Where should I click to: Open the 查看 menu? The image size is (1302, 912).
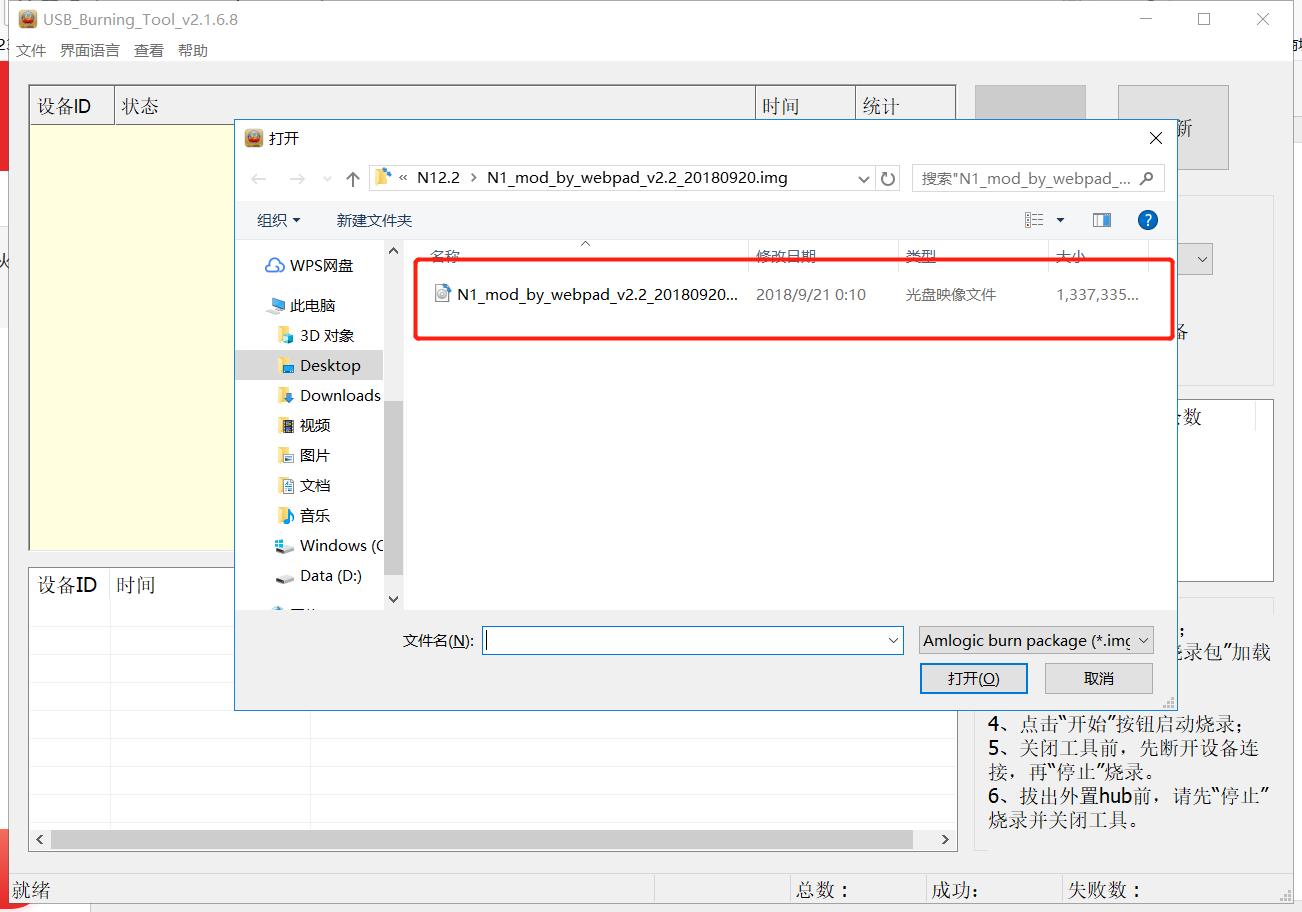coord(149,50)
